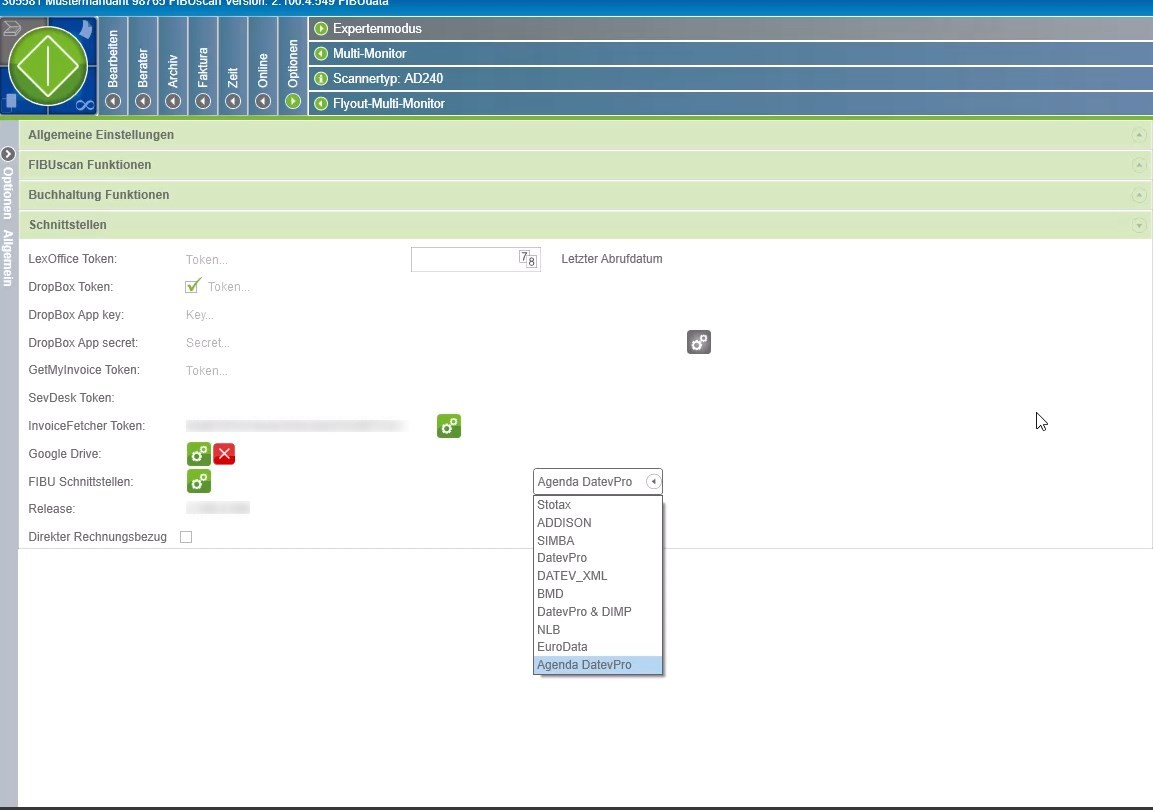
Task: Click the green gear icon for Google Drive
Action: pyautogui.click(x=199, y=454)
